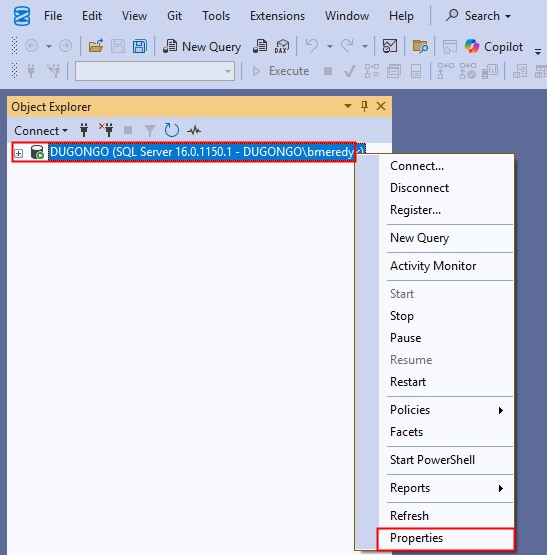Click the New Query toolbar button
This screenshot has width=547, height=555.
tap(202, 46)
